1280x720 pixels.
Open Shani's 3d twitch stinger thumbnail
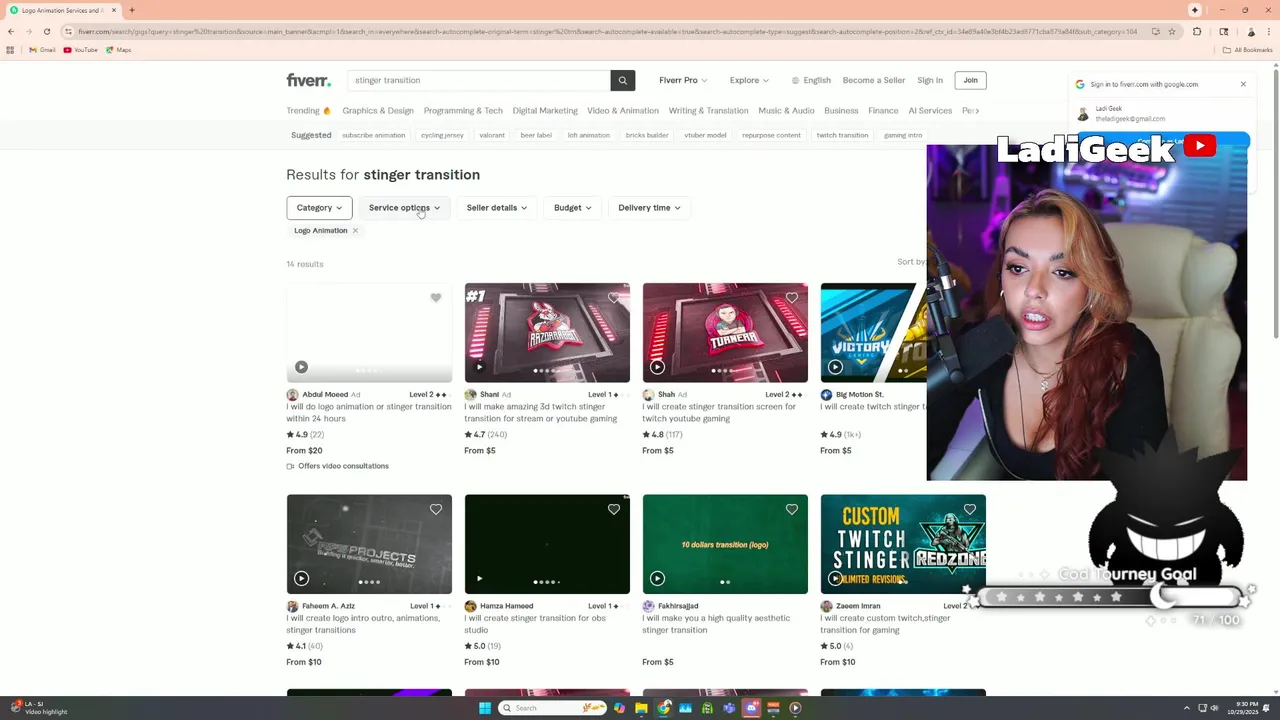click(547, 333)
